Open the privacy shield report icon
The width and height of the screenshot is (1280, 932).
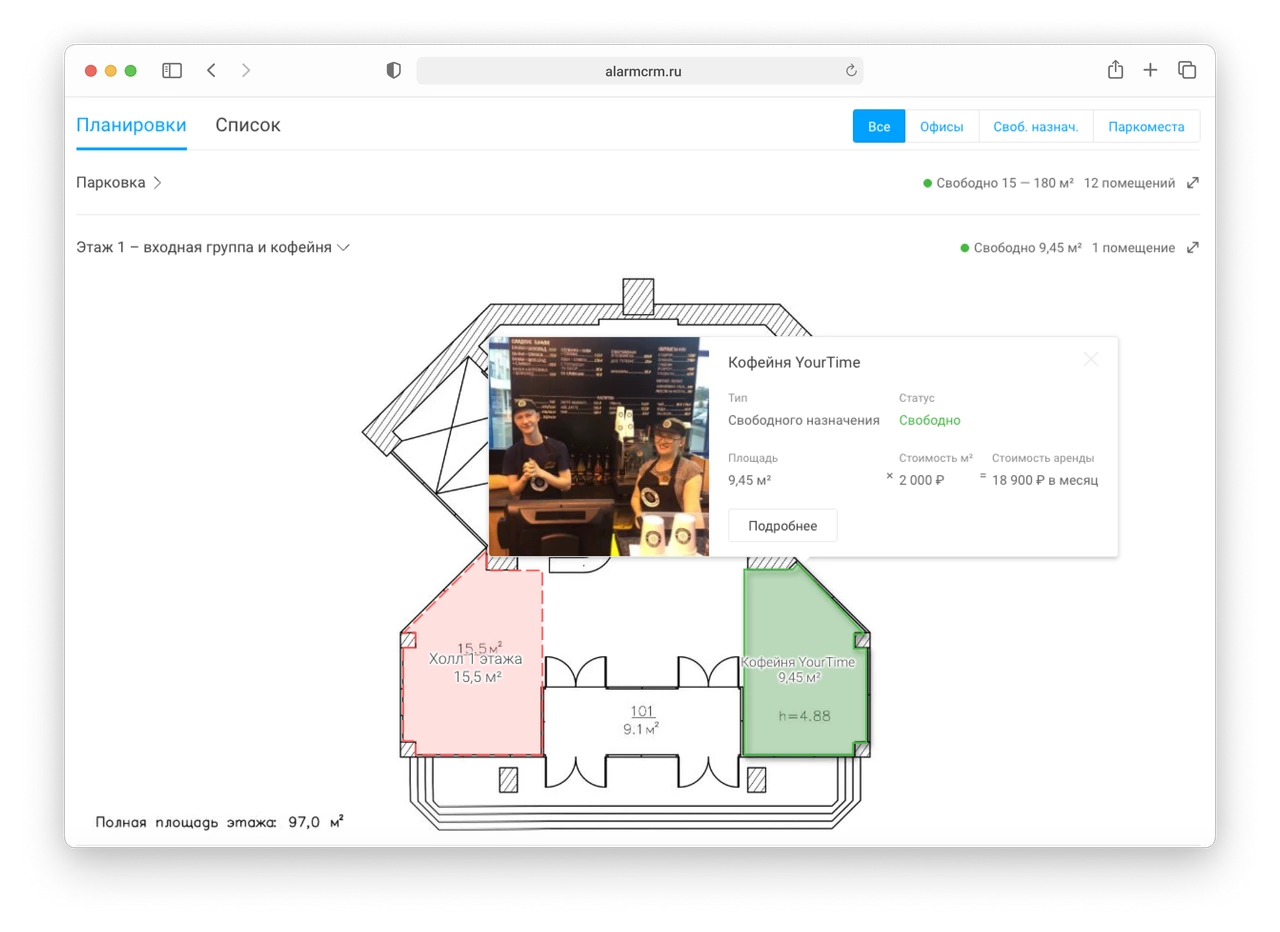click(x=394, y=70)
